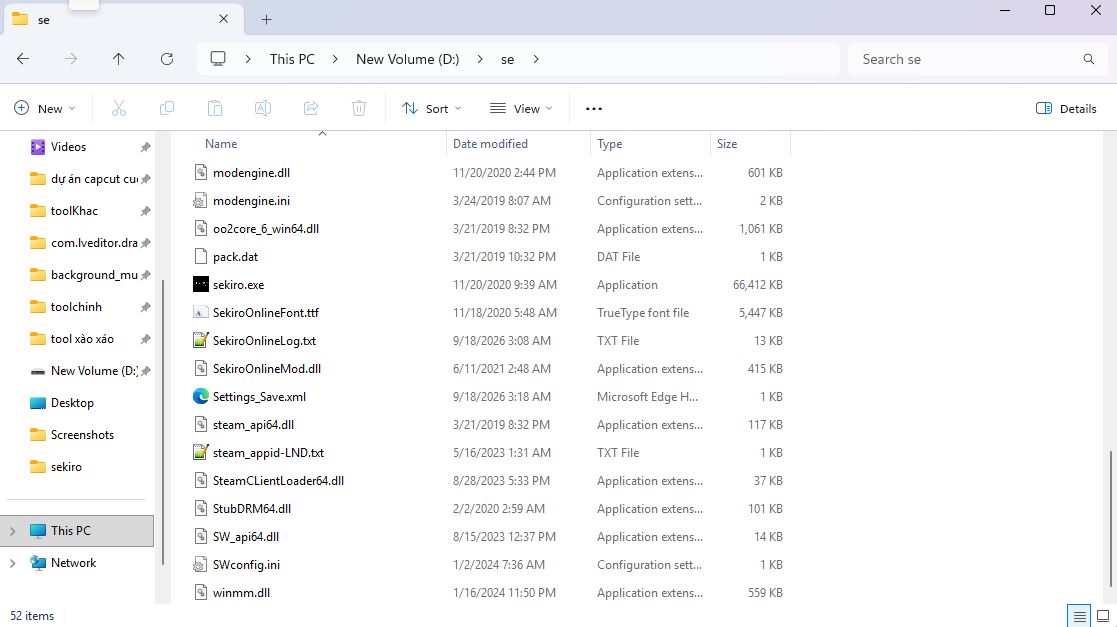
Task: Select the SWconfig.ini file
Action: click(x=246, y=564)
